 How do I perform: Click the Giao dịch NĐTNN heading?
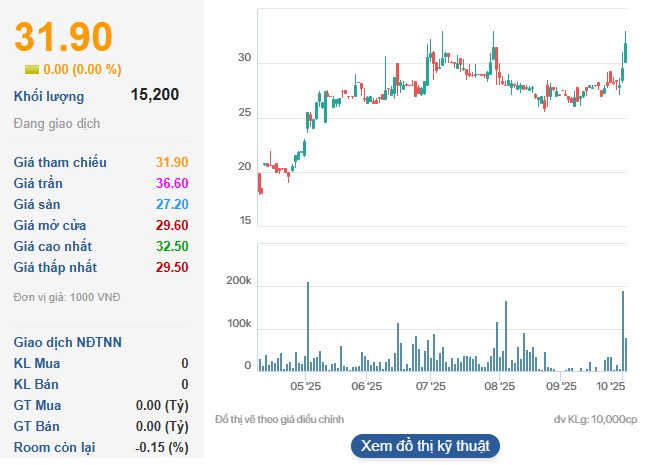68,342
